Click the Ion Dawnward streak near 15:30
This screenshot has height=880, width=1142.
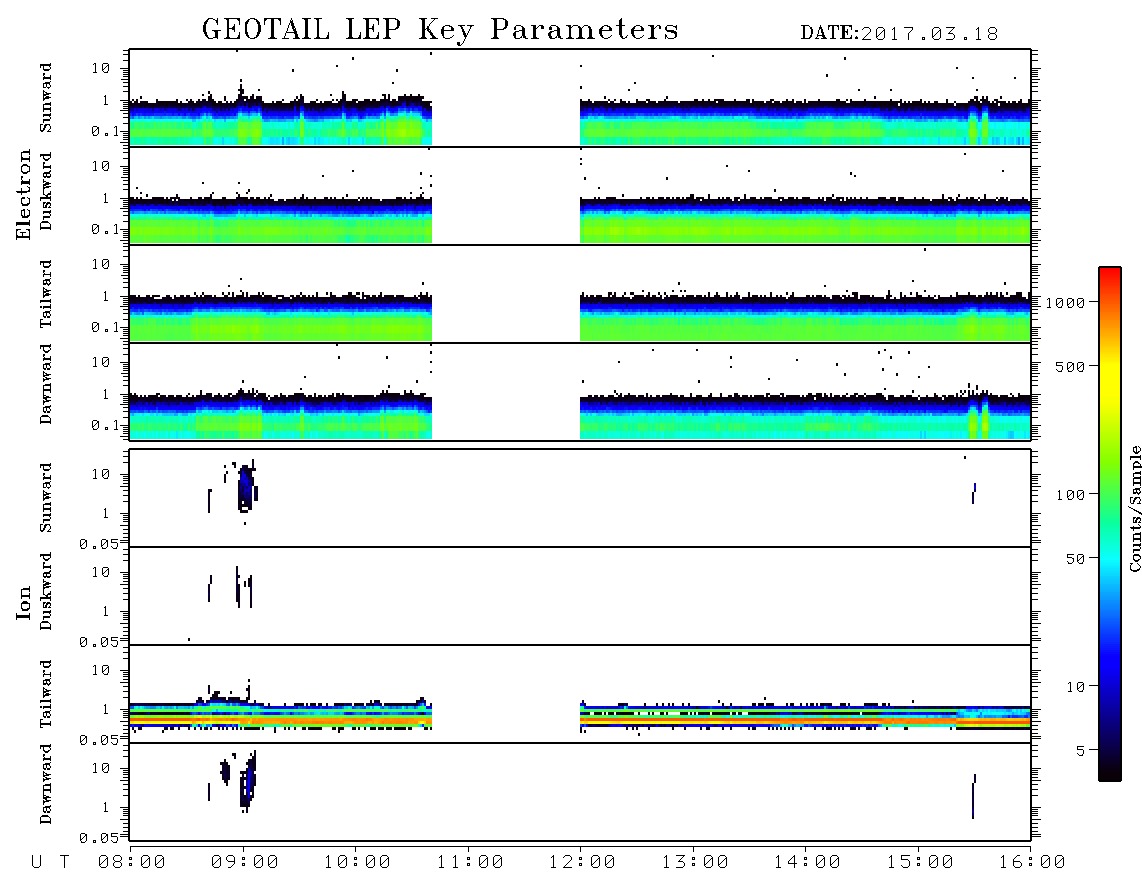click(x=973, y=797)
